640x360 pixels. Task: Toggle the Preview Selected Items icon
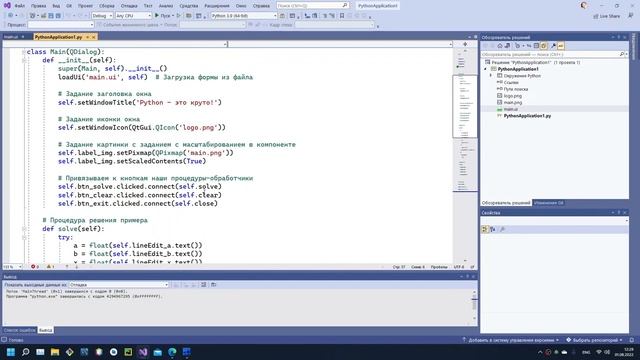561,46
